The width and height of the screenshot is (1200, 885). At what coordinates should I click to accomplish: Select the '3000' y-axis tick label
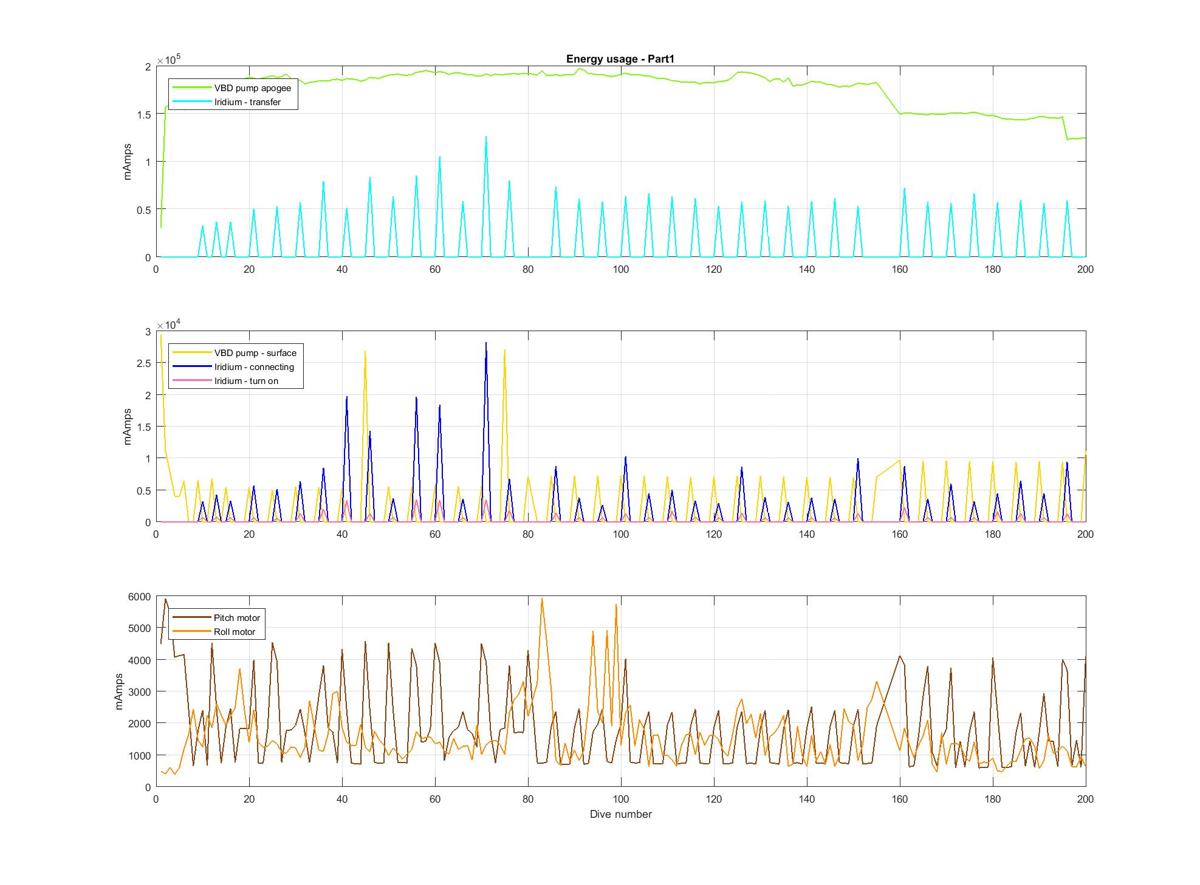[138, 692]
